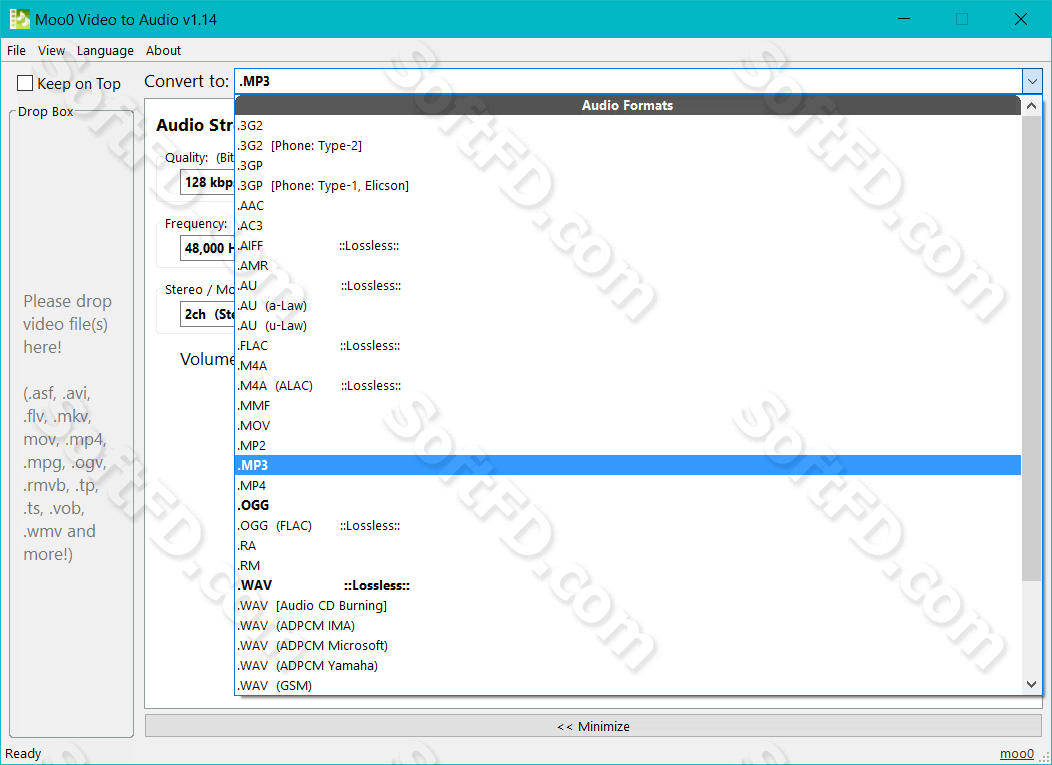The height and width of the screenshot is (765, 1052).
Task: Close the Moo0 Video to Audio window
Action: point(1020,19)
